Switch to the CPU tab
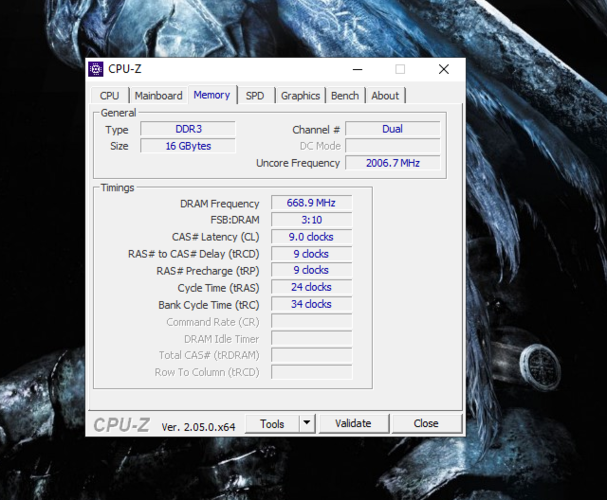 tap(110, 96)
